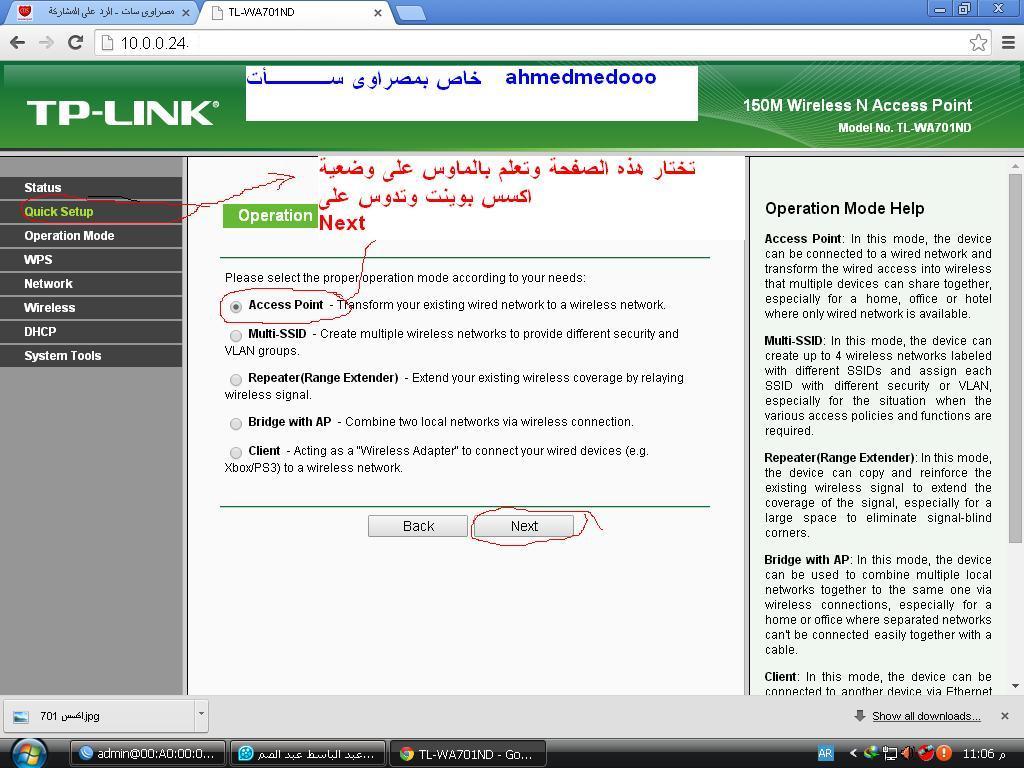Click the Next button
Viewport: 1024px width, 768px height.
tap(524, 526)
